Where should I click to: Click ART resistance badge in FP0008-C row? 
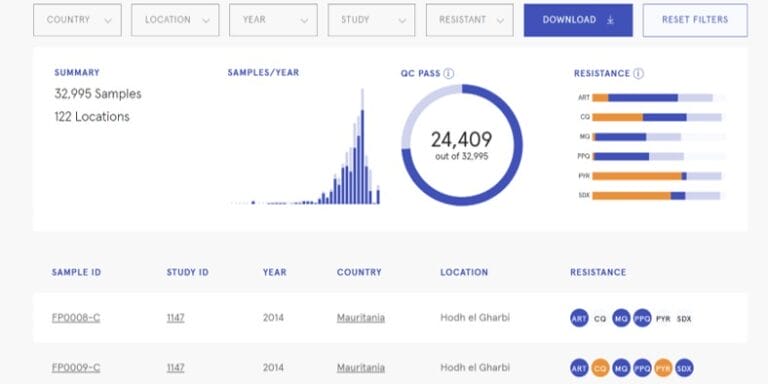coord(579,318)
